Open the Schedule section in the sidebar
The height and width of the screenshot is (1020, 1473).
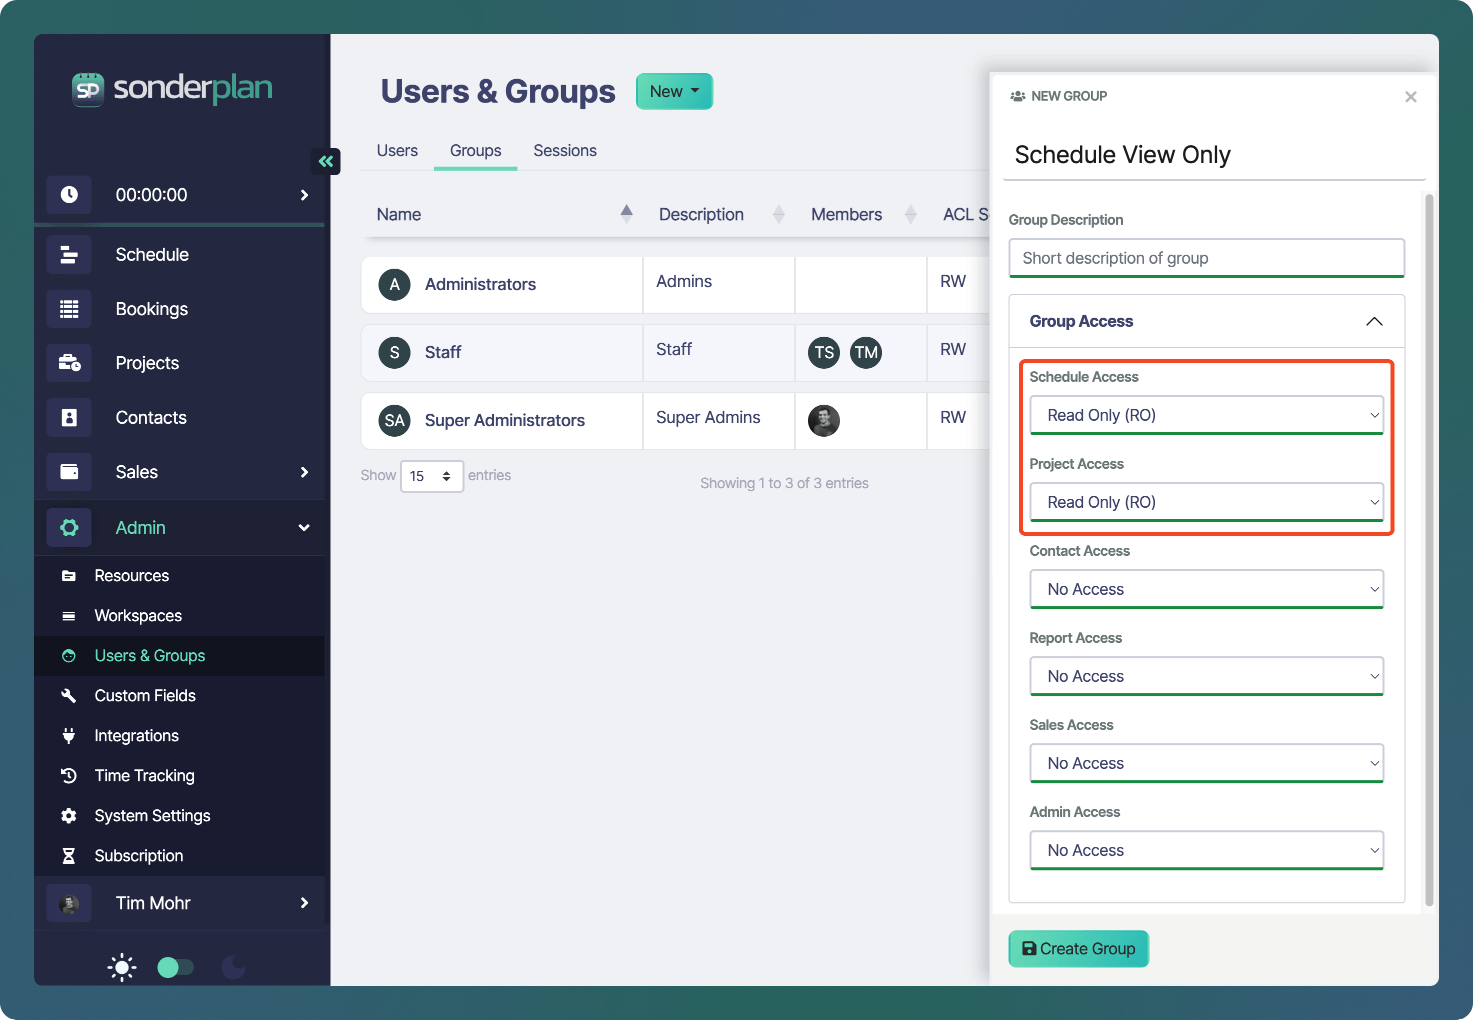[151, 254]
